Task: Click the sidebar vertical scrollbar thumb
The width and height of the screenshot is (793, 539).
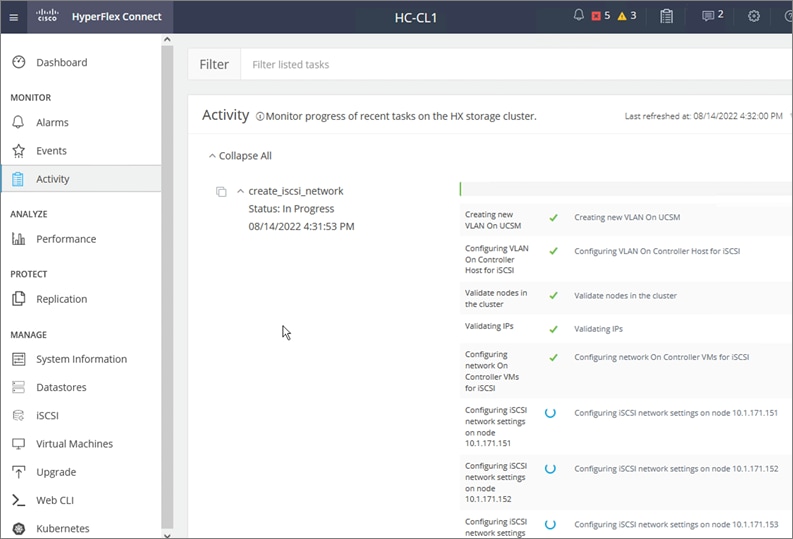Action: pyautogui.click(x=167, y=286)
